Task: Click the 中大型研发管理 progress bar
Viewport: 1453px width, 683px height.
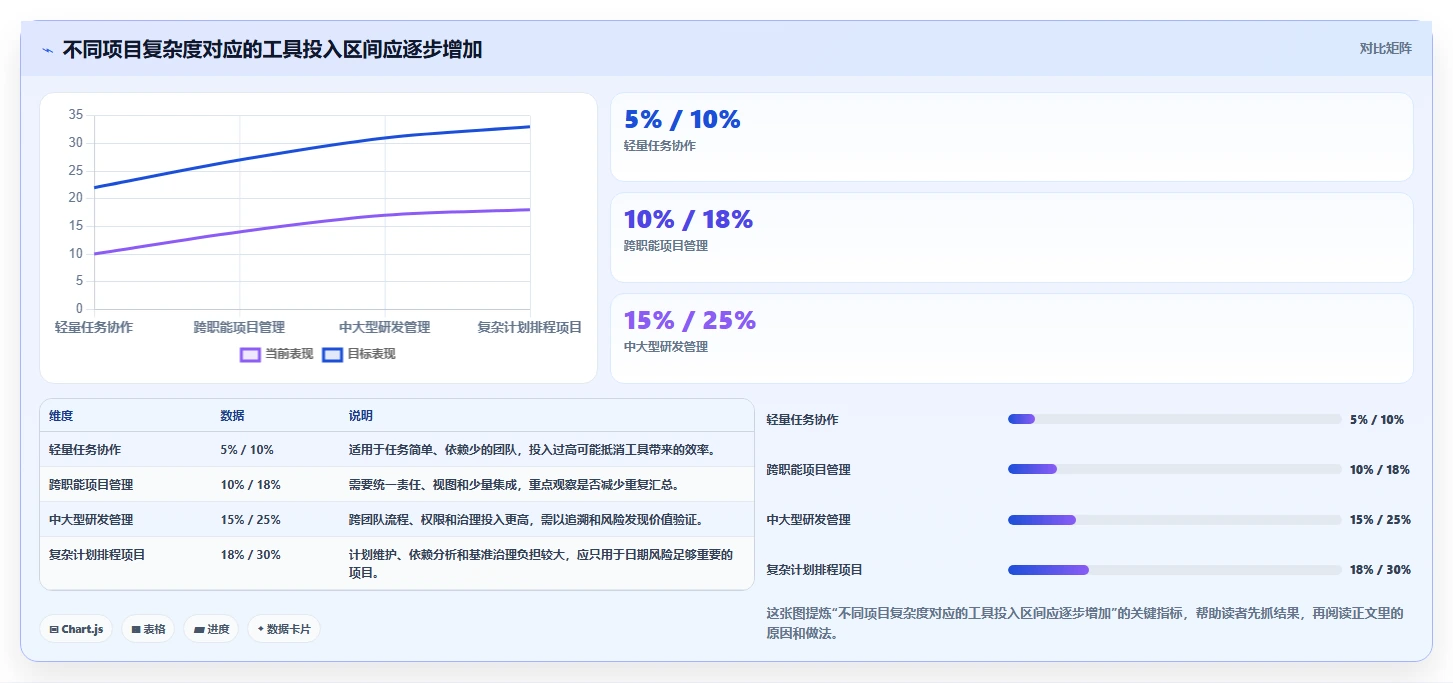Action: click(x=1175, y=519)
